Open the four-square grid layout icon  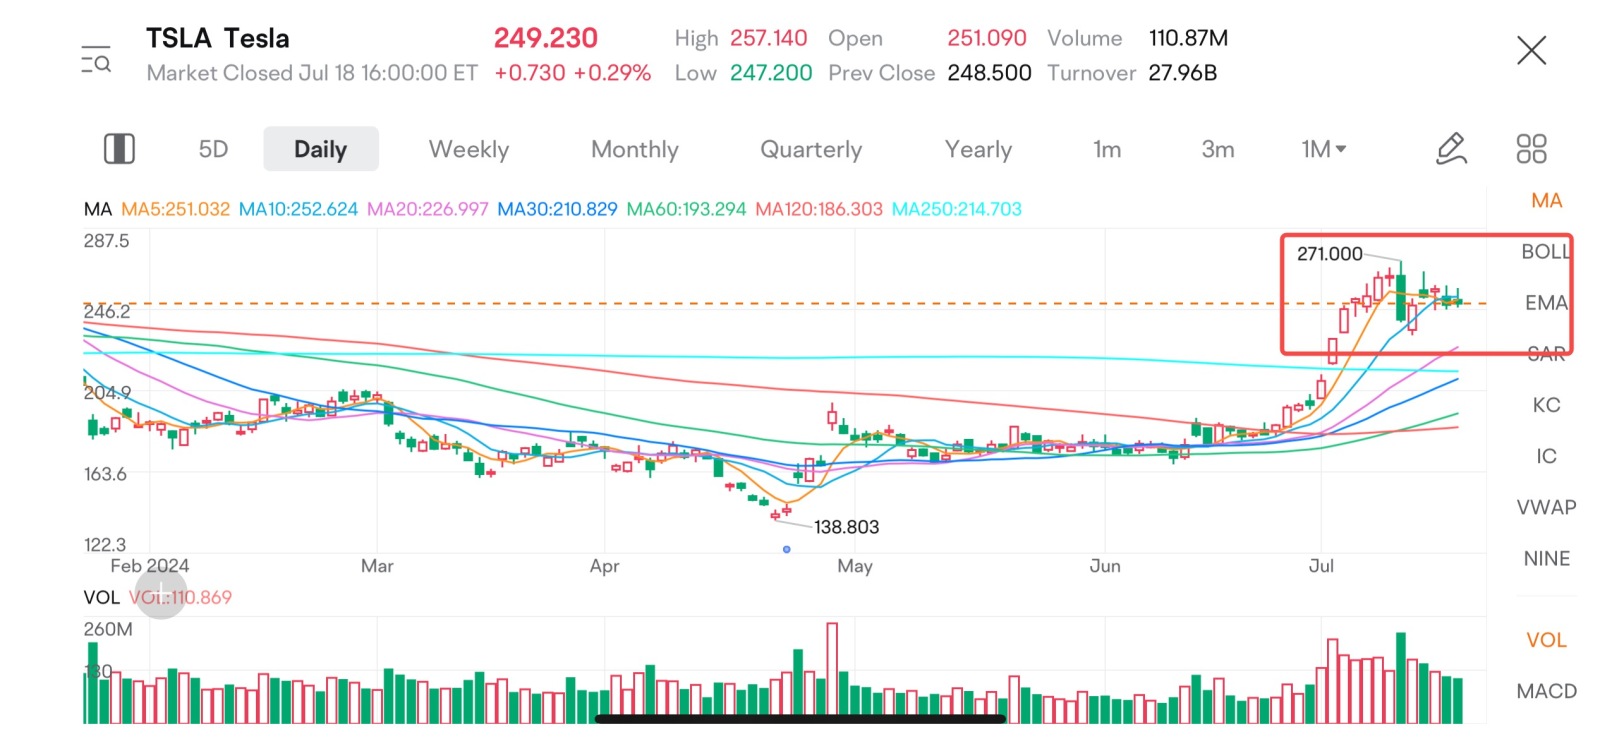[x=1531, y=149]
